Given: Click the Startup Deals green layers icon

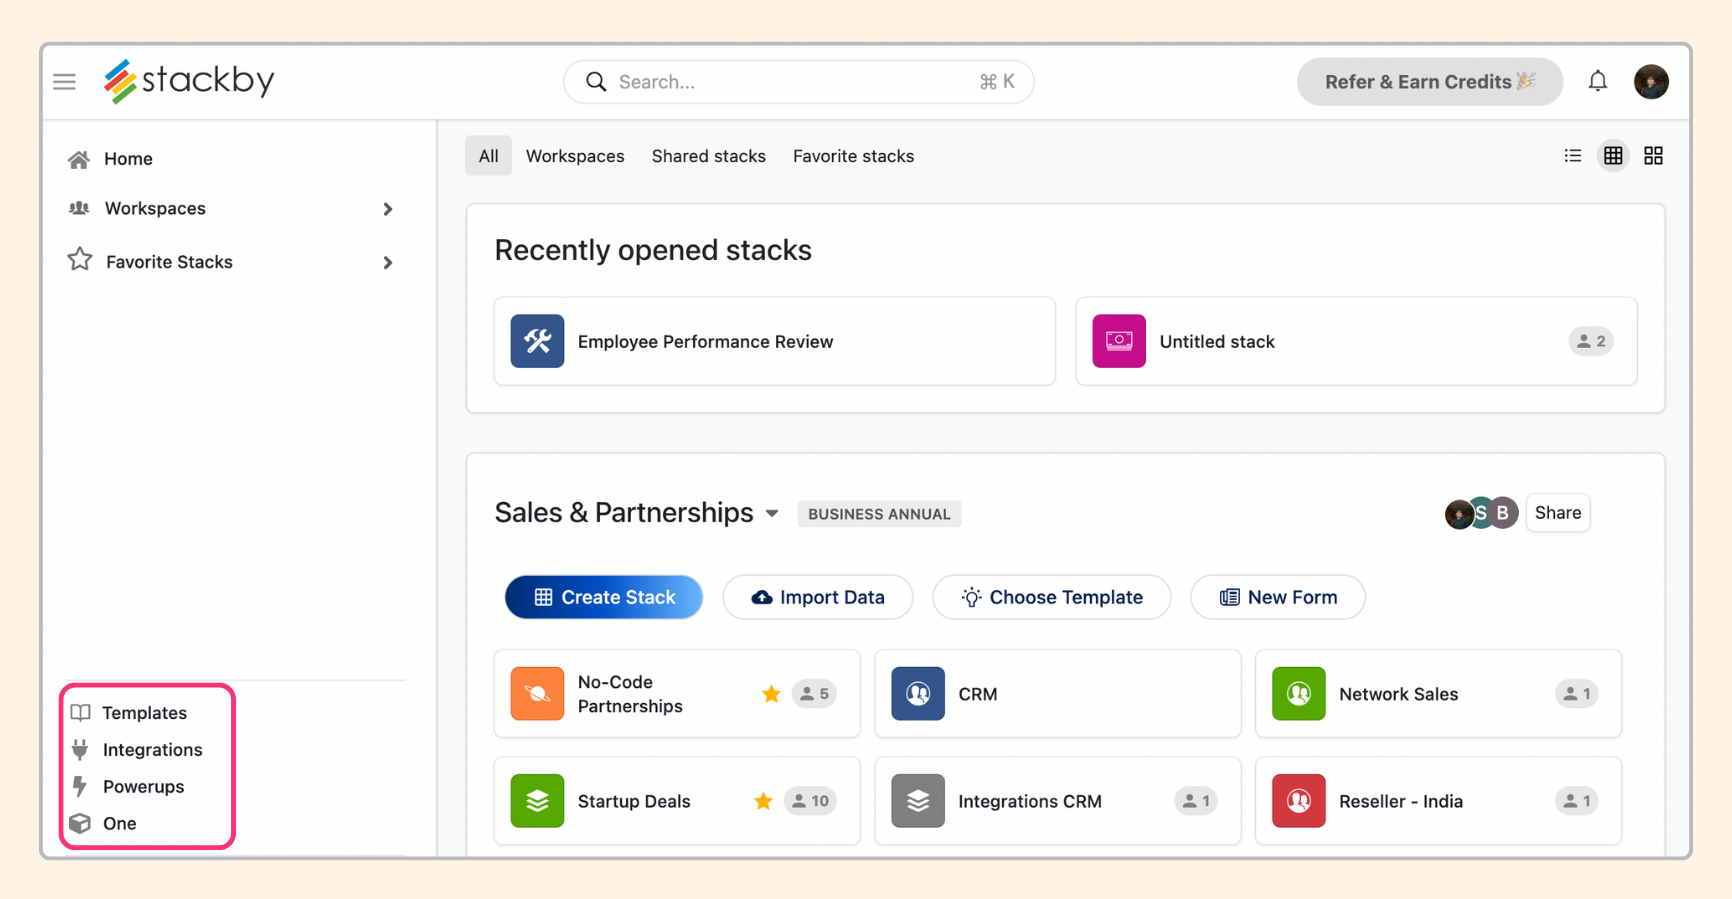Looking at the screenshot, I should click(537, 801).
